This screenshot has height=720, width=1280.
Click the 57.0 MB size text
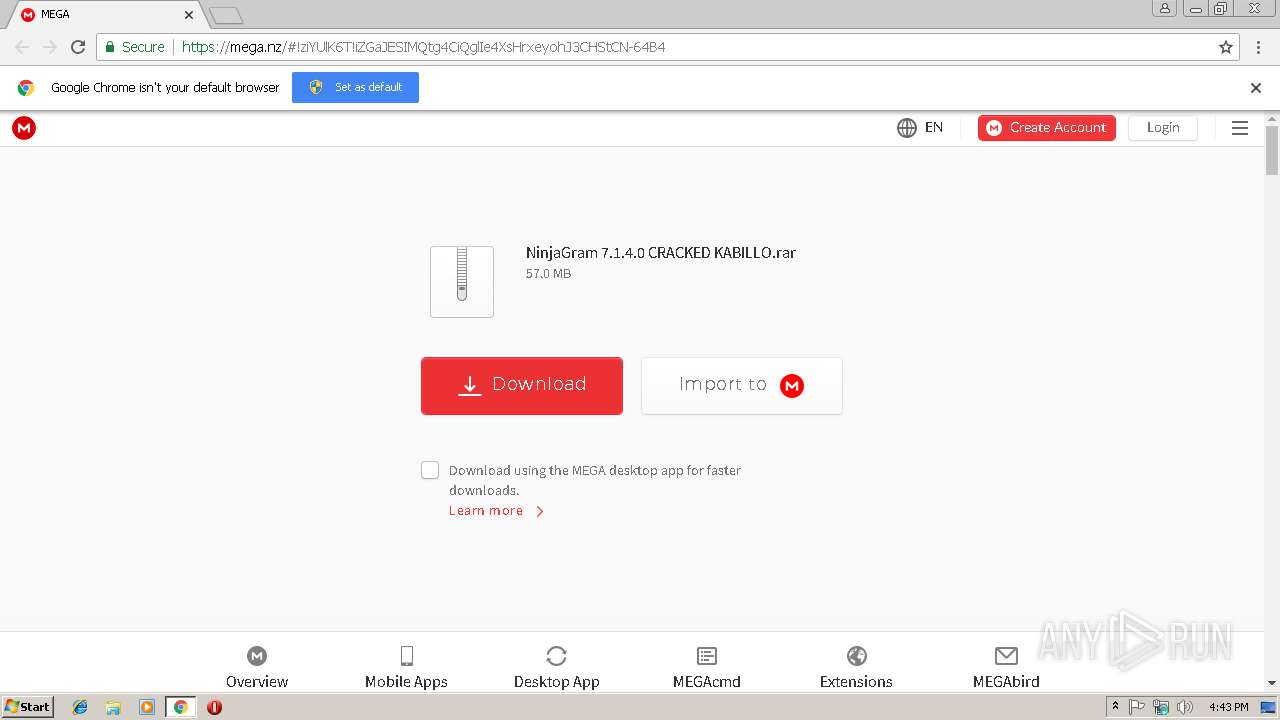pyautogui.click(x=548, y=274)
